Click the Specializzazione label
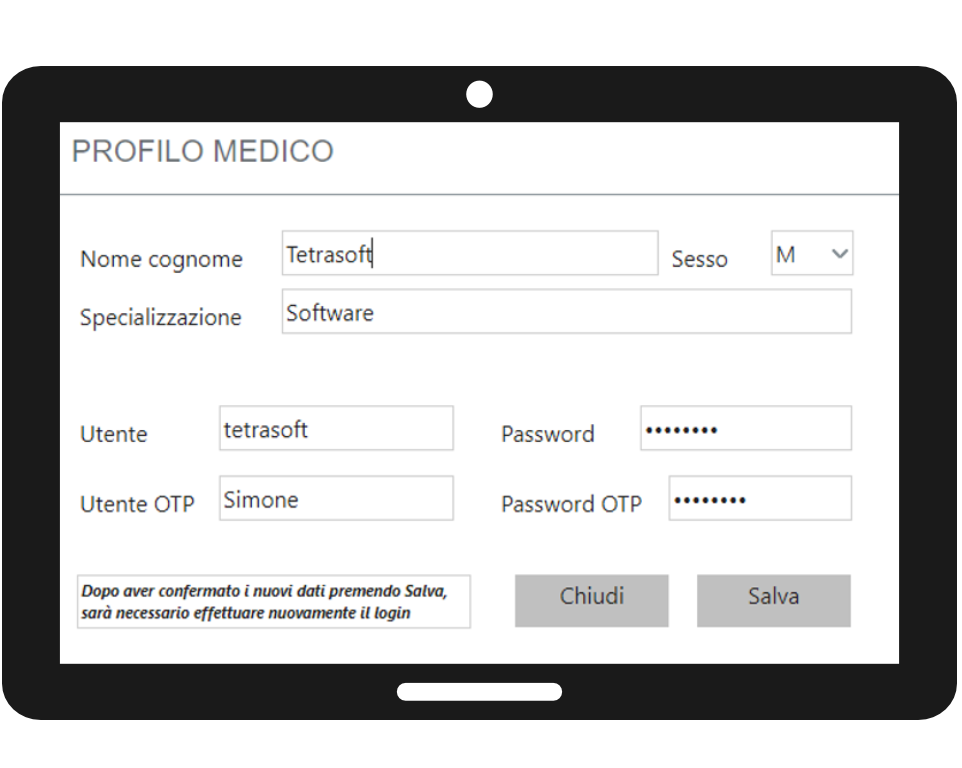962x768 pixels. tap(161, 317)
